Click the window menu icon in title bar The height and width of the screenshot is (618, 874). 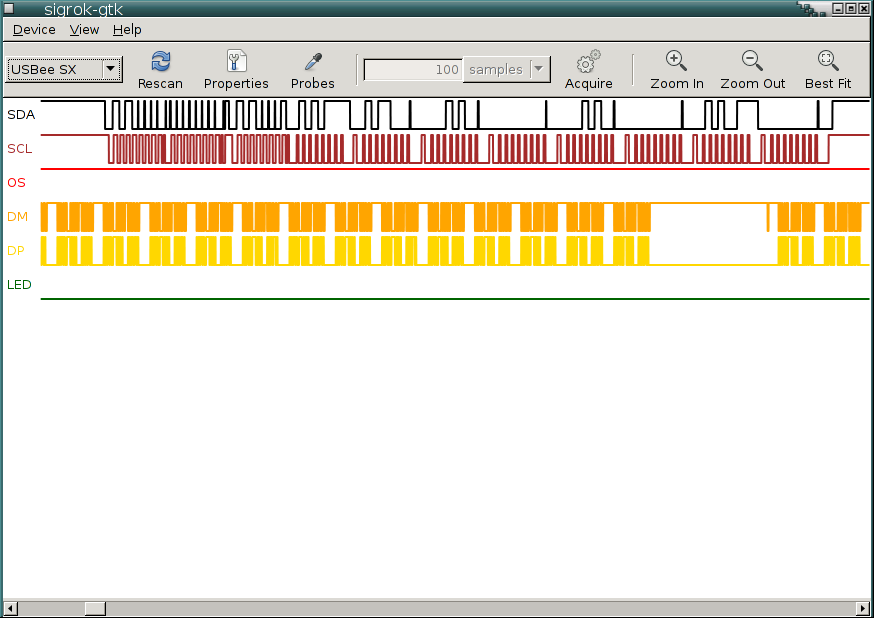[10, 9]
